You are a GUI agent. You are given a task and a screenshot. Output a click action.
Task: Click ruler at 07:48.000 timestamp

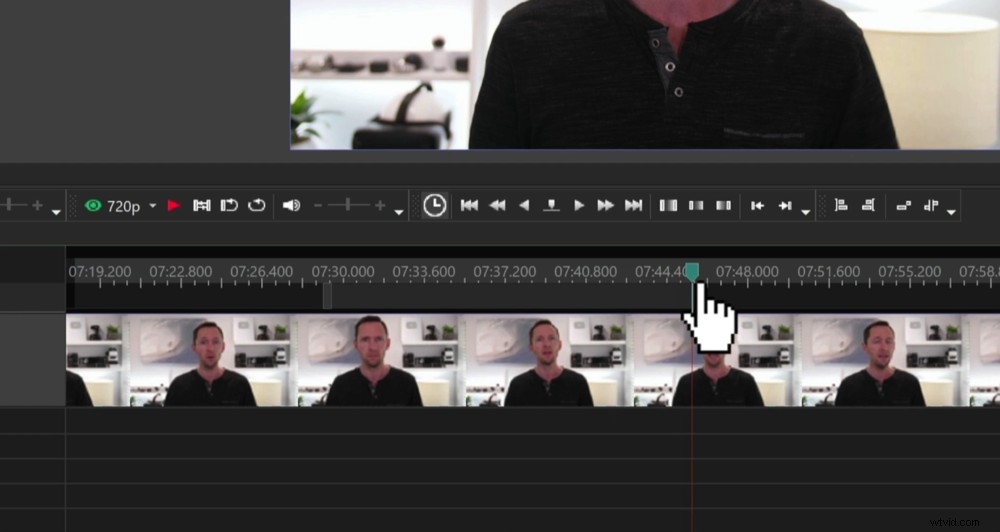pyautogui.click(x=747, y=272)
